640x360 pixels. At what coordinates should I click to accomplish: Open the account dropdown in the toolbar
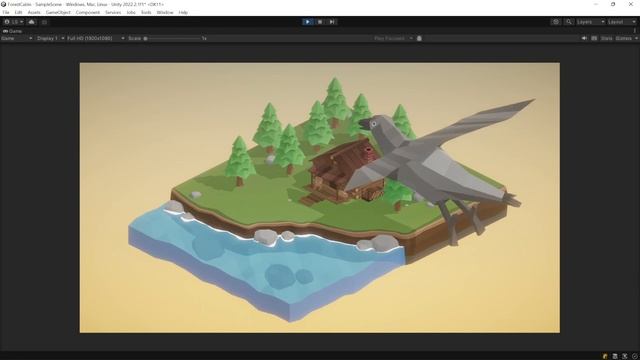(13, 22)
